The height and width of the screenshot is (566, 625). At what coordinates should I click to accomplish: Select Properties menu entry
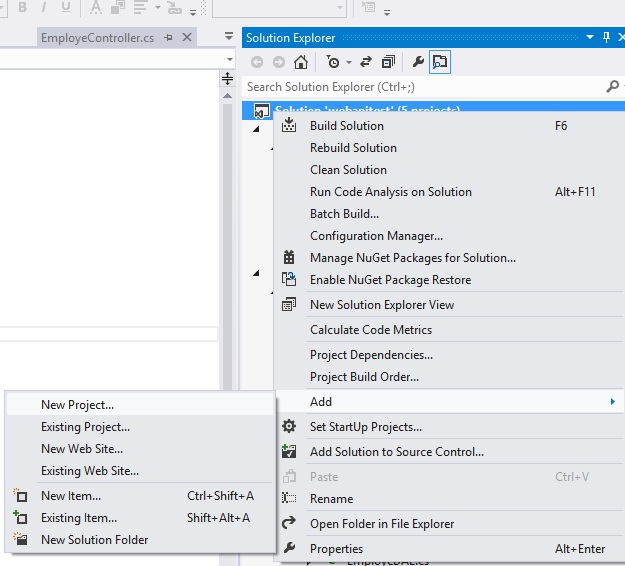click(450, 548)
